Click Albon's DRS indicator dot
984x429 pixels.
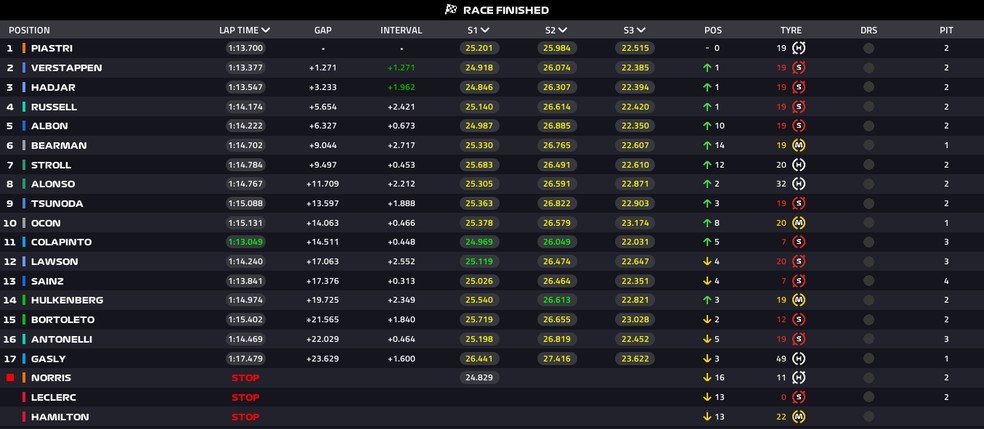[869, 126]
